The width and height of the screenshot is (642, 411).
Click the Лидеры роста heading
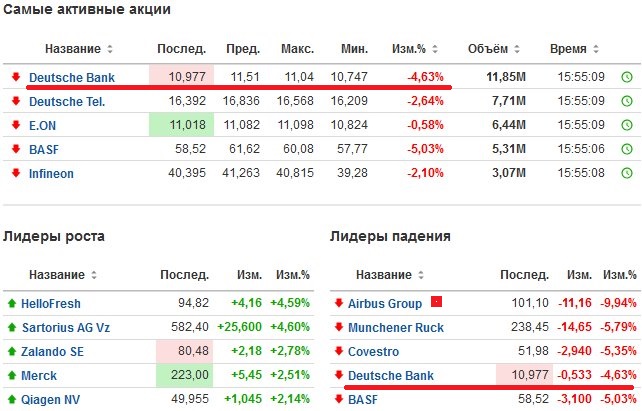pyautogui.click(x=54, y=236)
